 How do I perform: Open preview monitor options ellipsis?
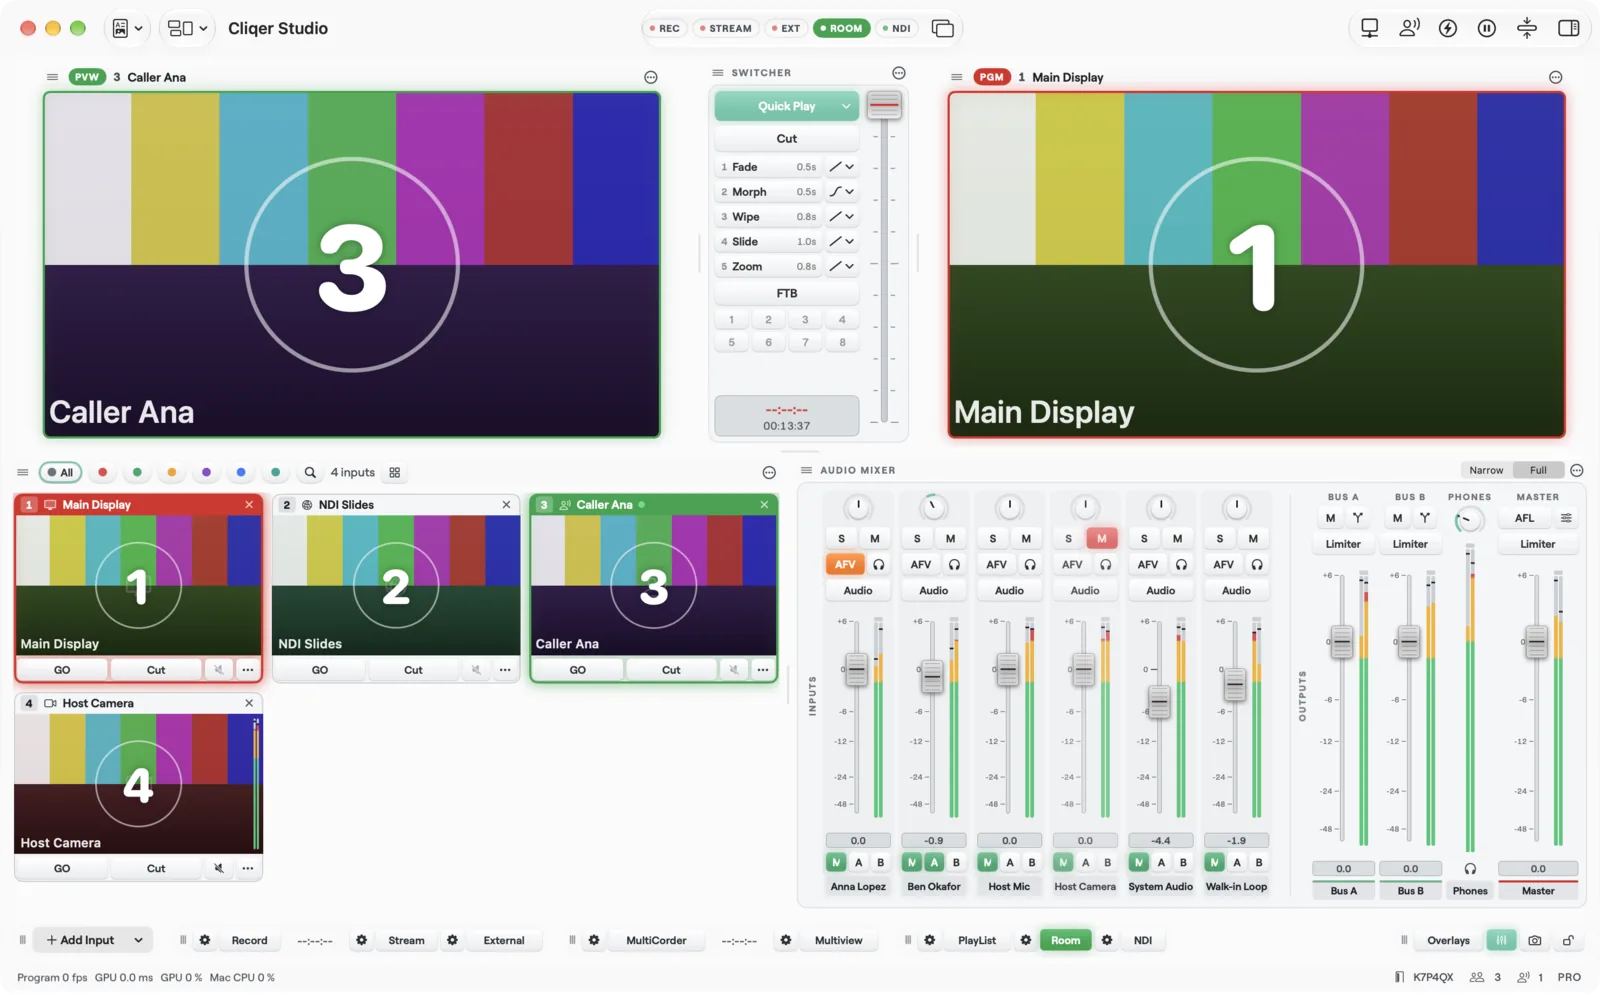(x=651, y=77)
